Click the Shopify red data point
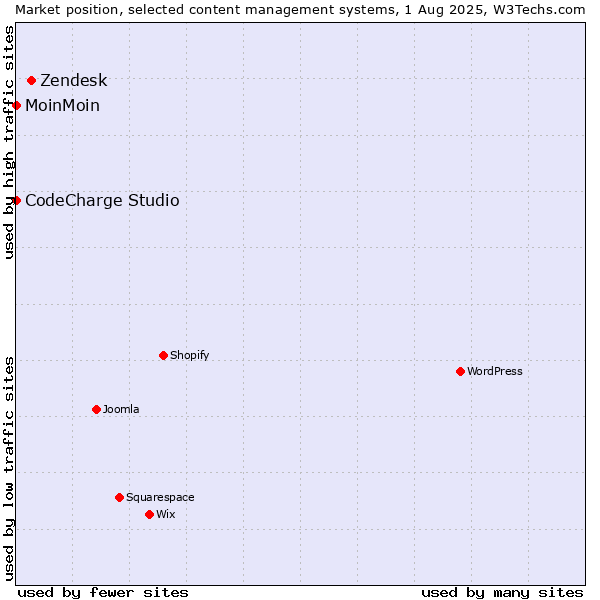The height and width of the screenshot is (600, 600). [x=163, y=355]
